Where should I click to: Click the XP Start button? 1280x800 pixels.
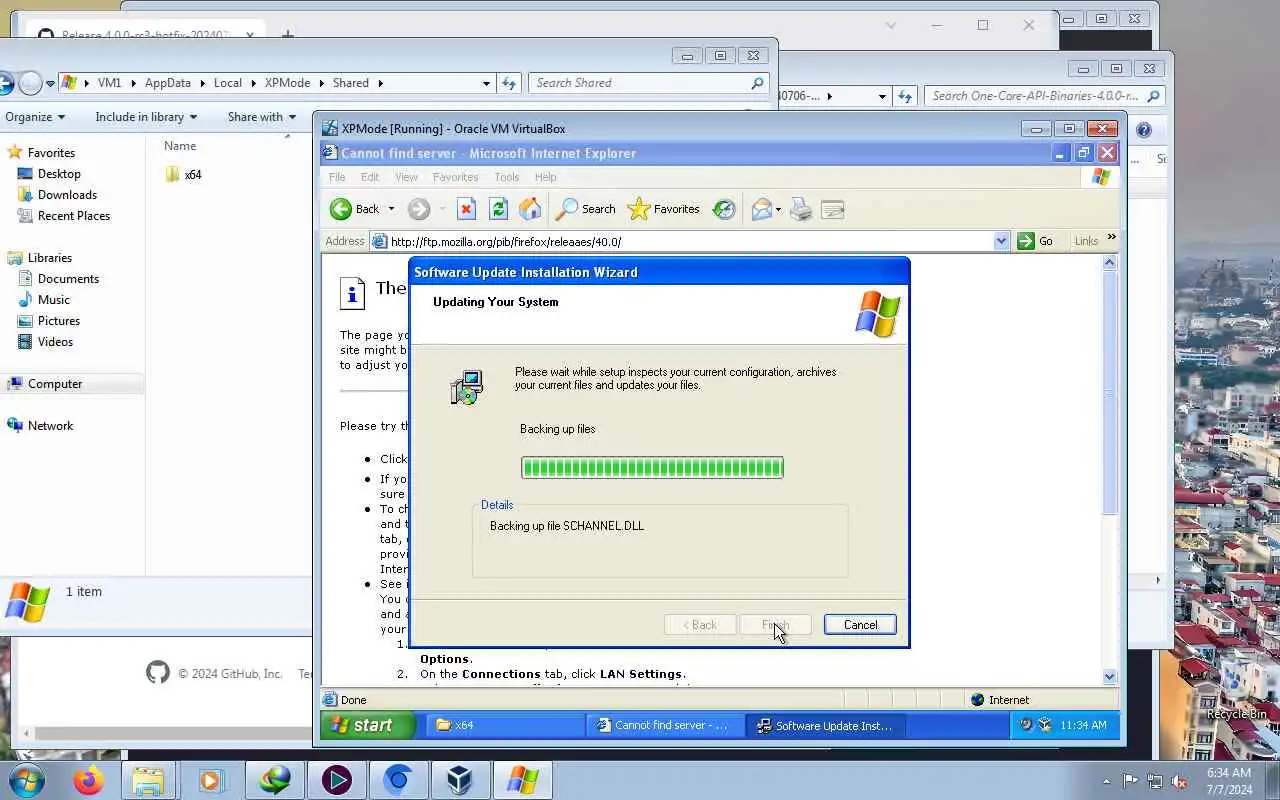point(367,725)
